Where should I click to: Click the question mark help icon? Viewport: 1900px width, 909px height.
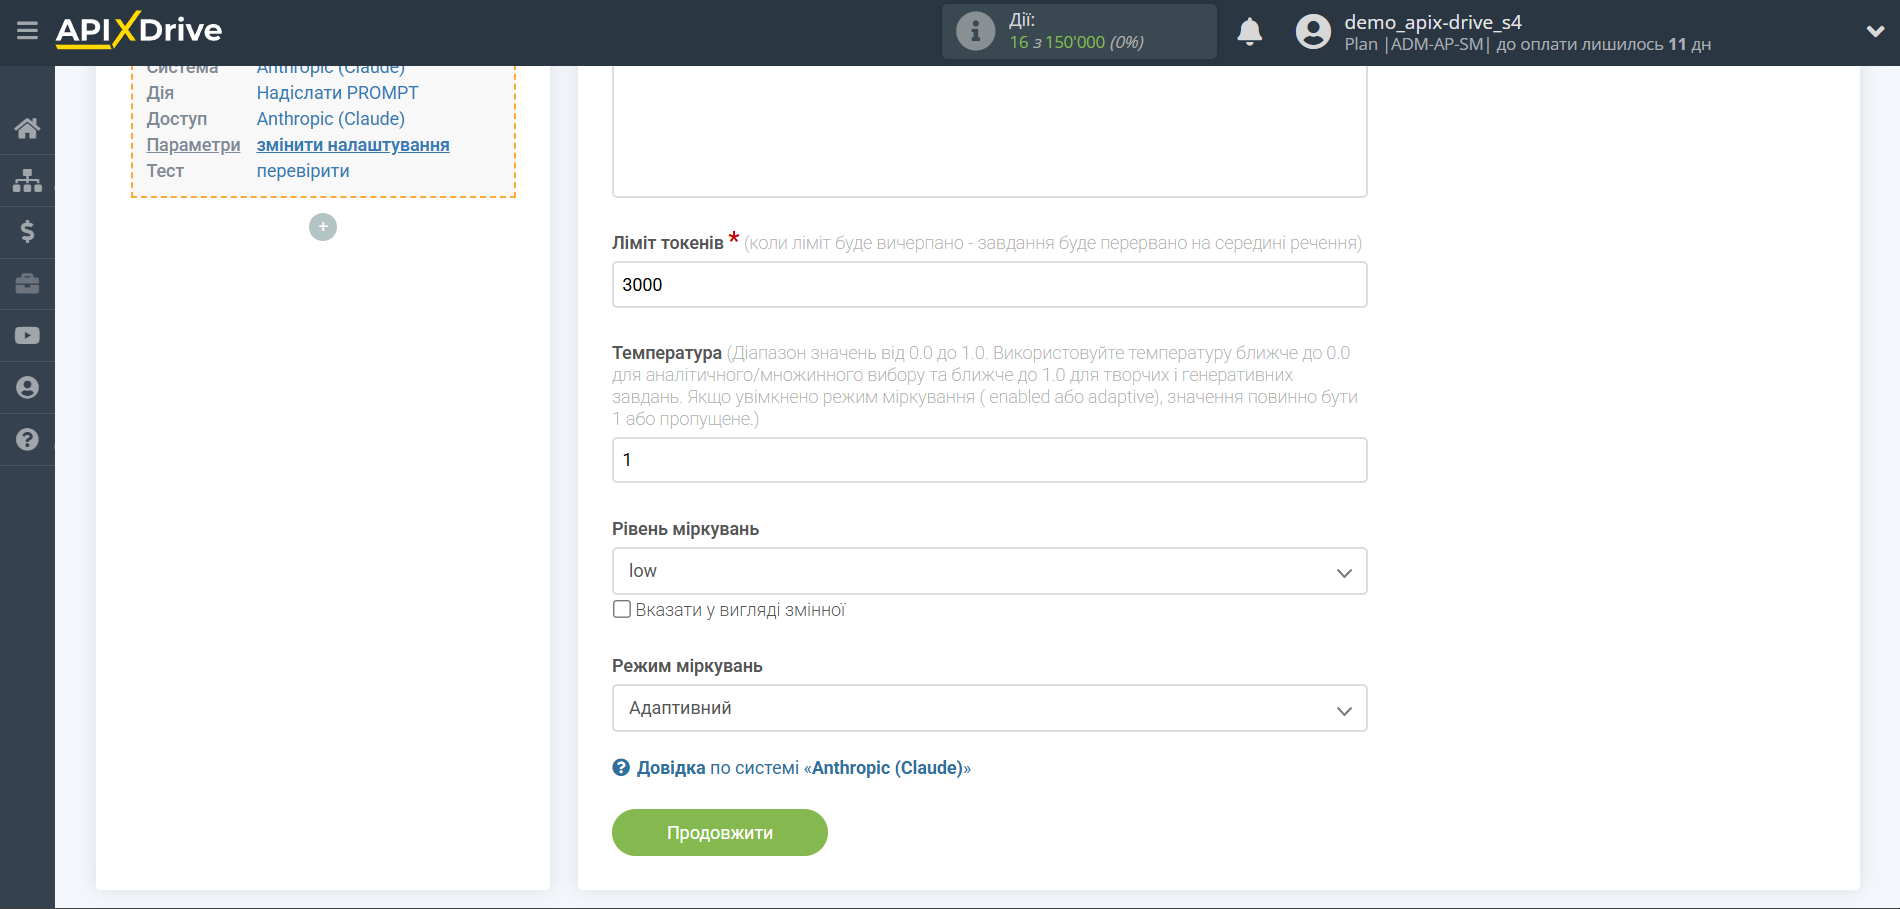(x=27, y=440)
